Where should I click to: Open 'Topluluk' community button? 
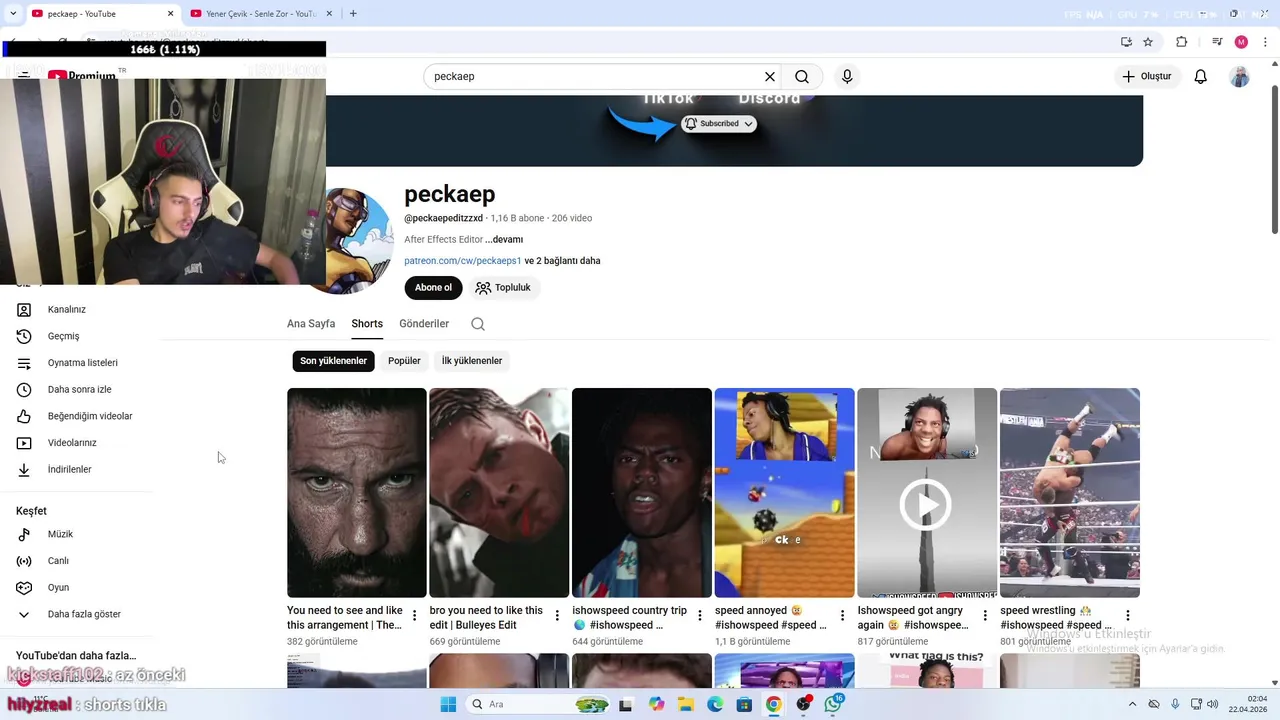[x=504, y=288]
